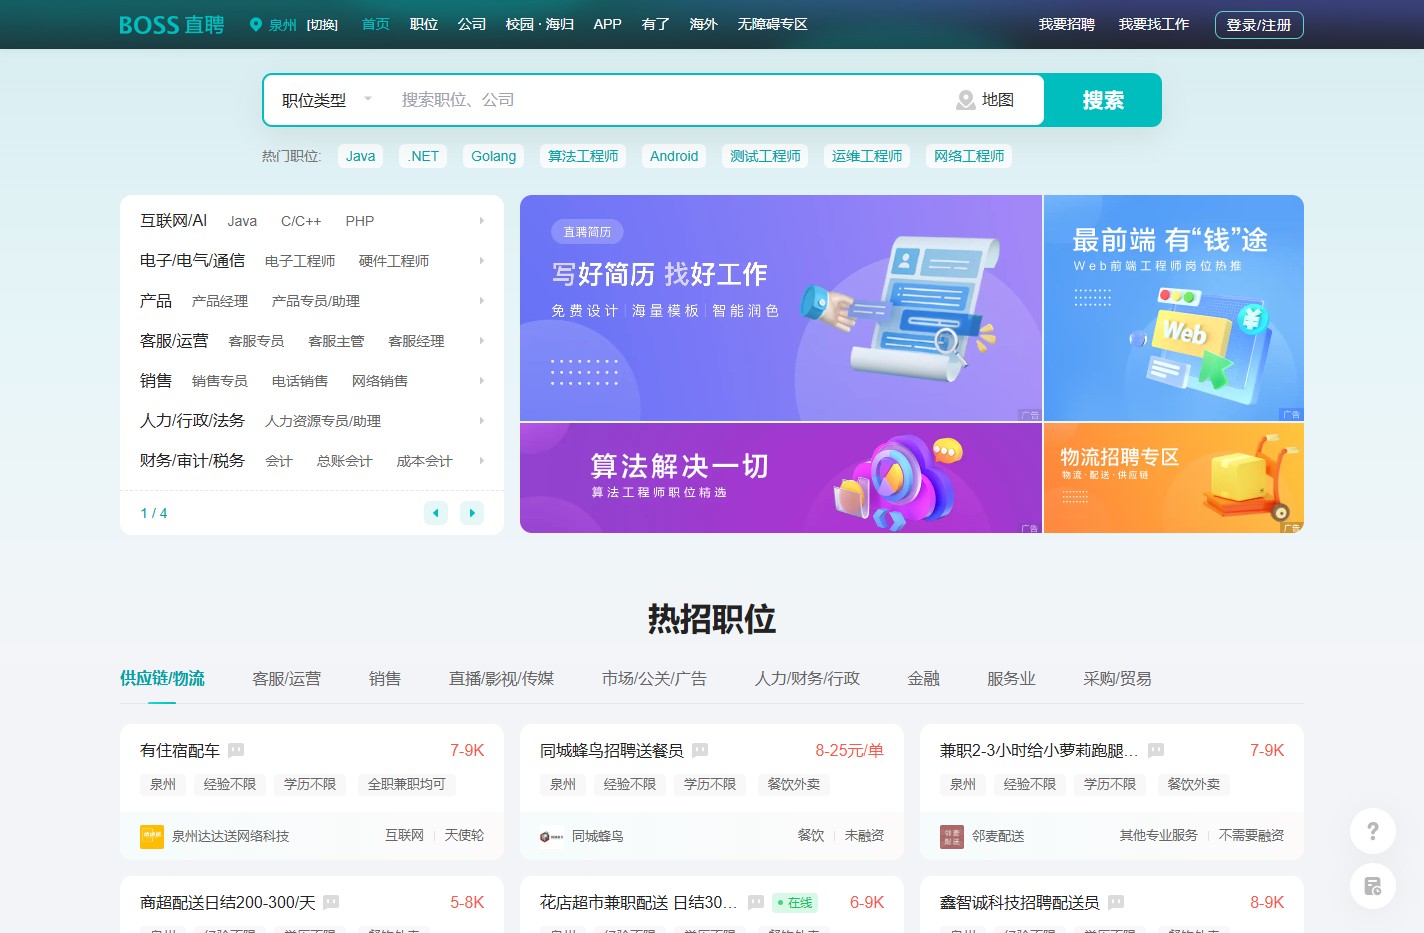The height and width of the screenshot is (933, 1424).
Task: Click chat icon next to 商超配送日结200-300/天
Action: (x=331, y=902)
